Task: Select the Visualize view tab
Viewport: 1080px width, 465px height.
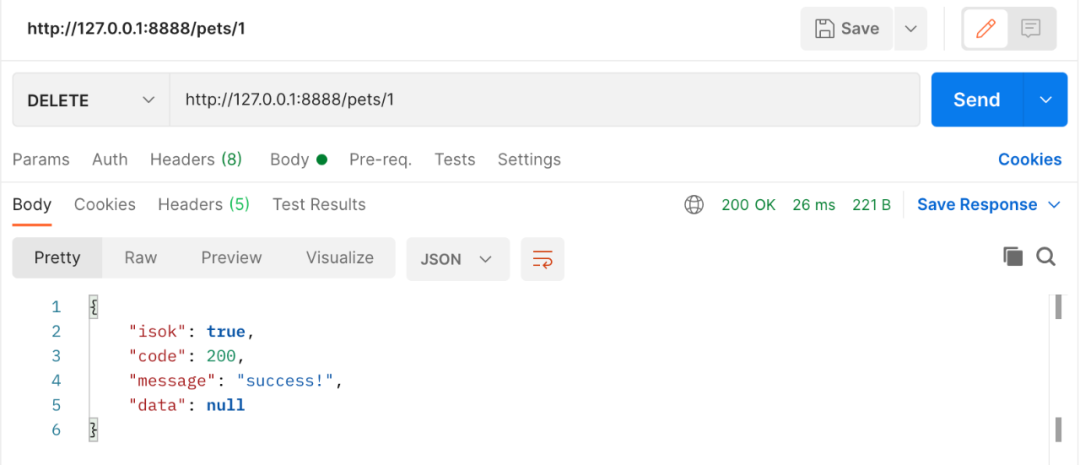Action: pyautogui.click(x=339, y=258)
